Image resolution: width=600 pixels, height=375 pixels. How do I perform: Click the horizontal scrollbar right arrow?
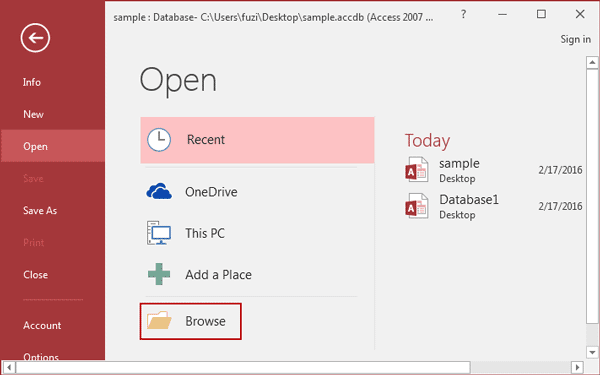tap(577, 368)
